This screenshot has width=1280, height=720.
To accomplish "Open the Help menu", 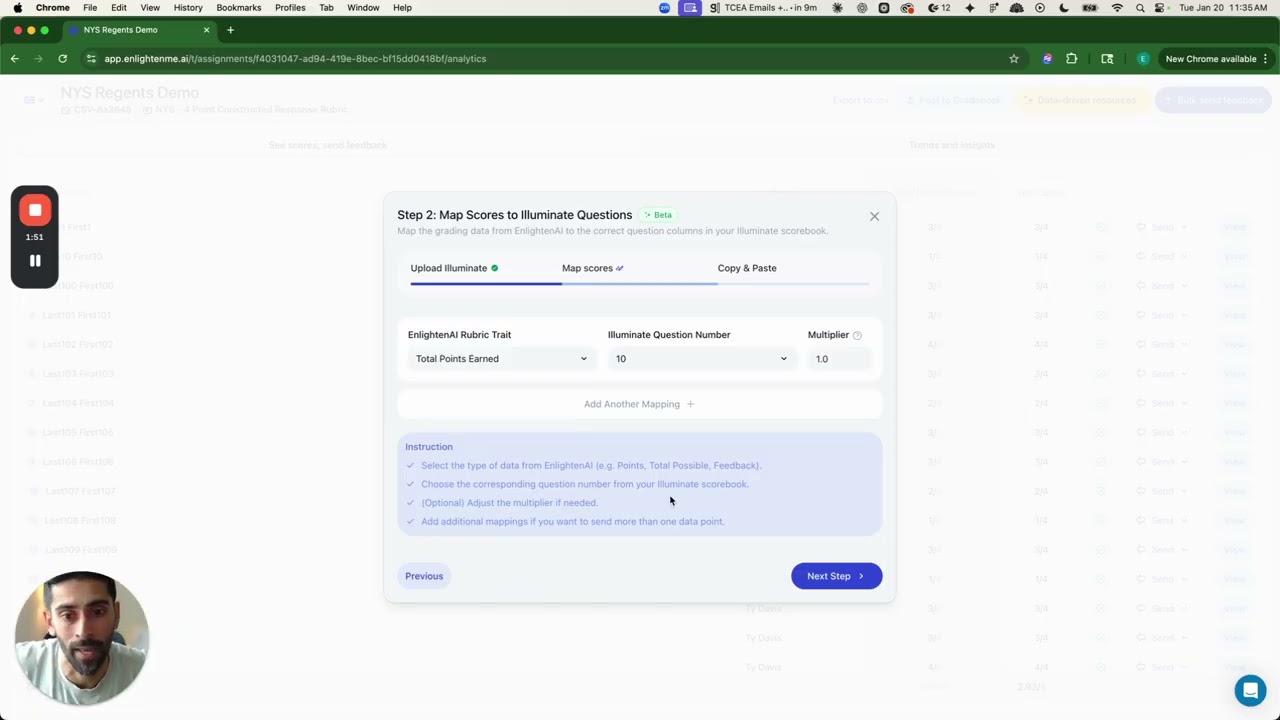I will (402, 8).
